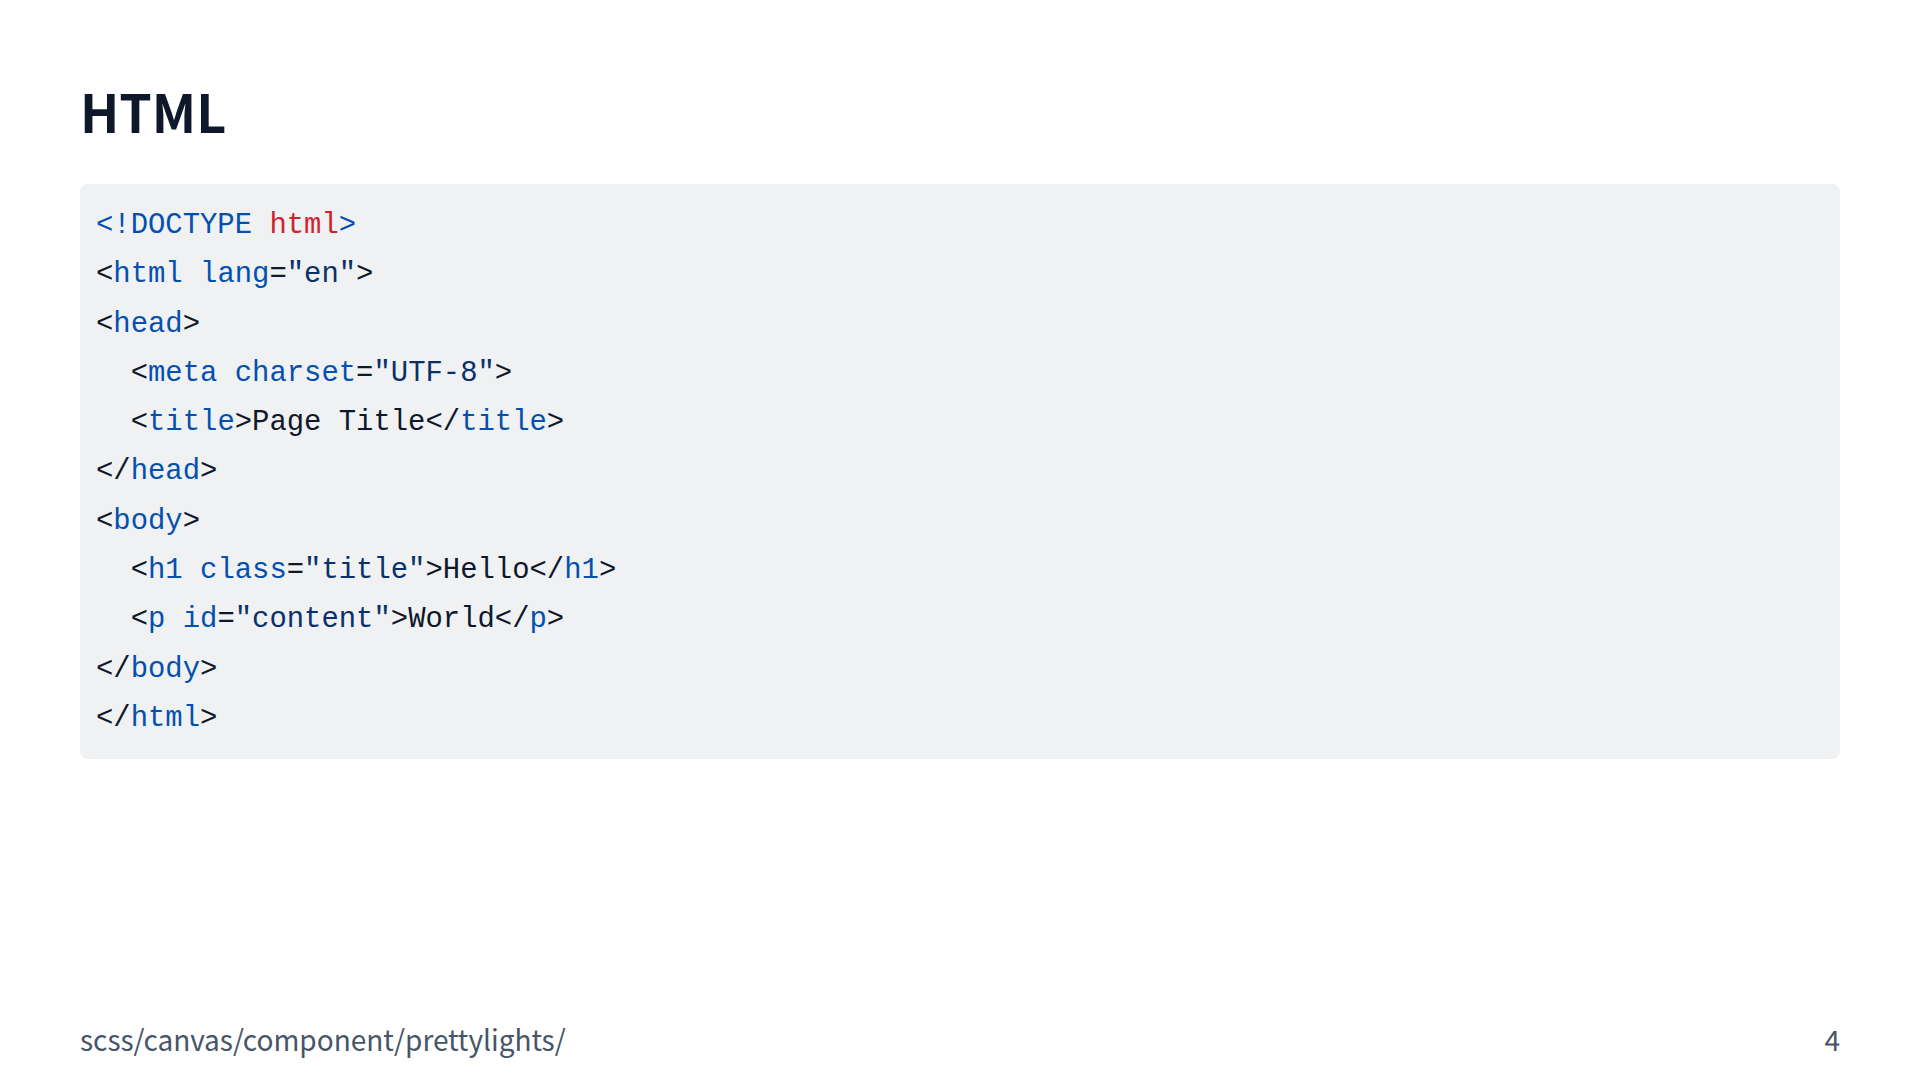Click the meta charset line
The width and height of the screenshot is (1920, 1080).
coord(320,372)
